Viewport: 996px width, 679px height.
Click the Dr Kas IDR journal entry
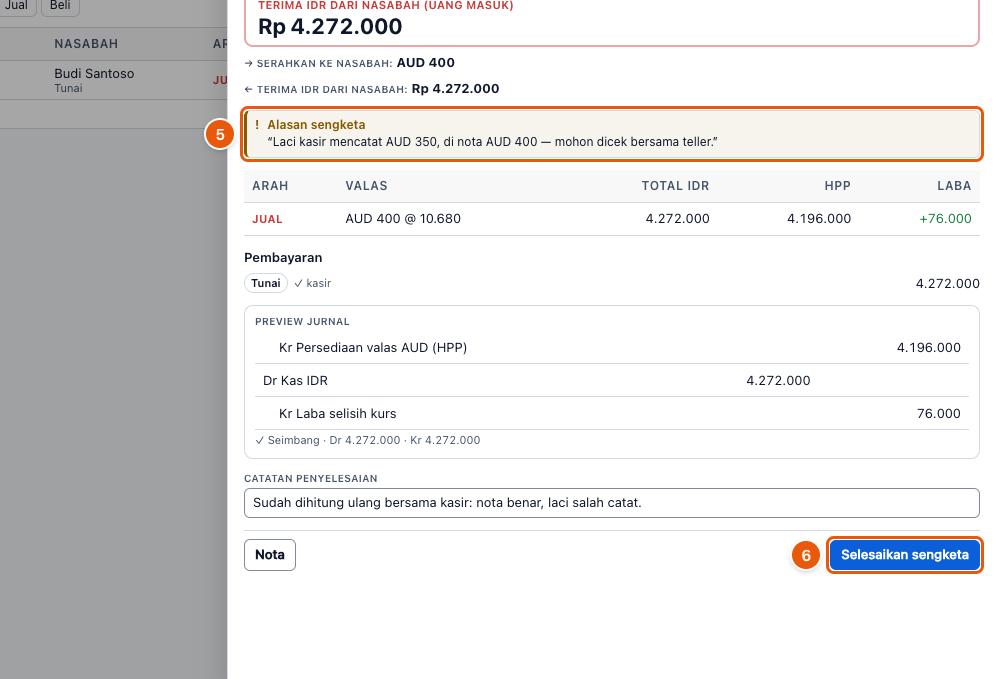[x=295, y=381]
